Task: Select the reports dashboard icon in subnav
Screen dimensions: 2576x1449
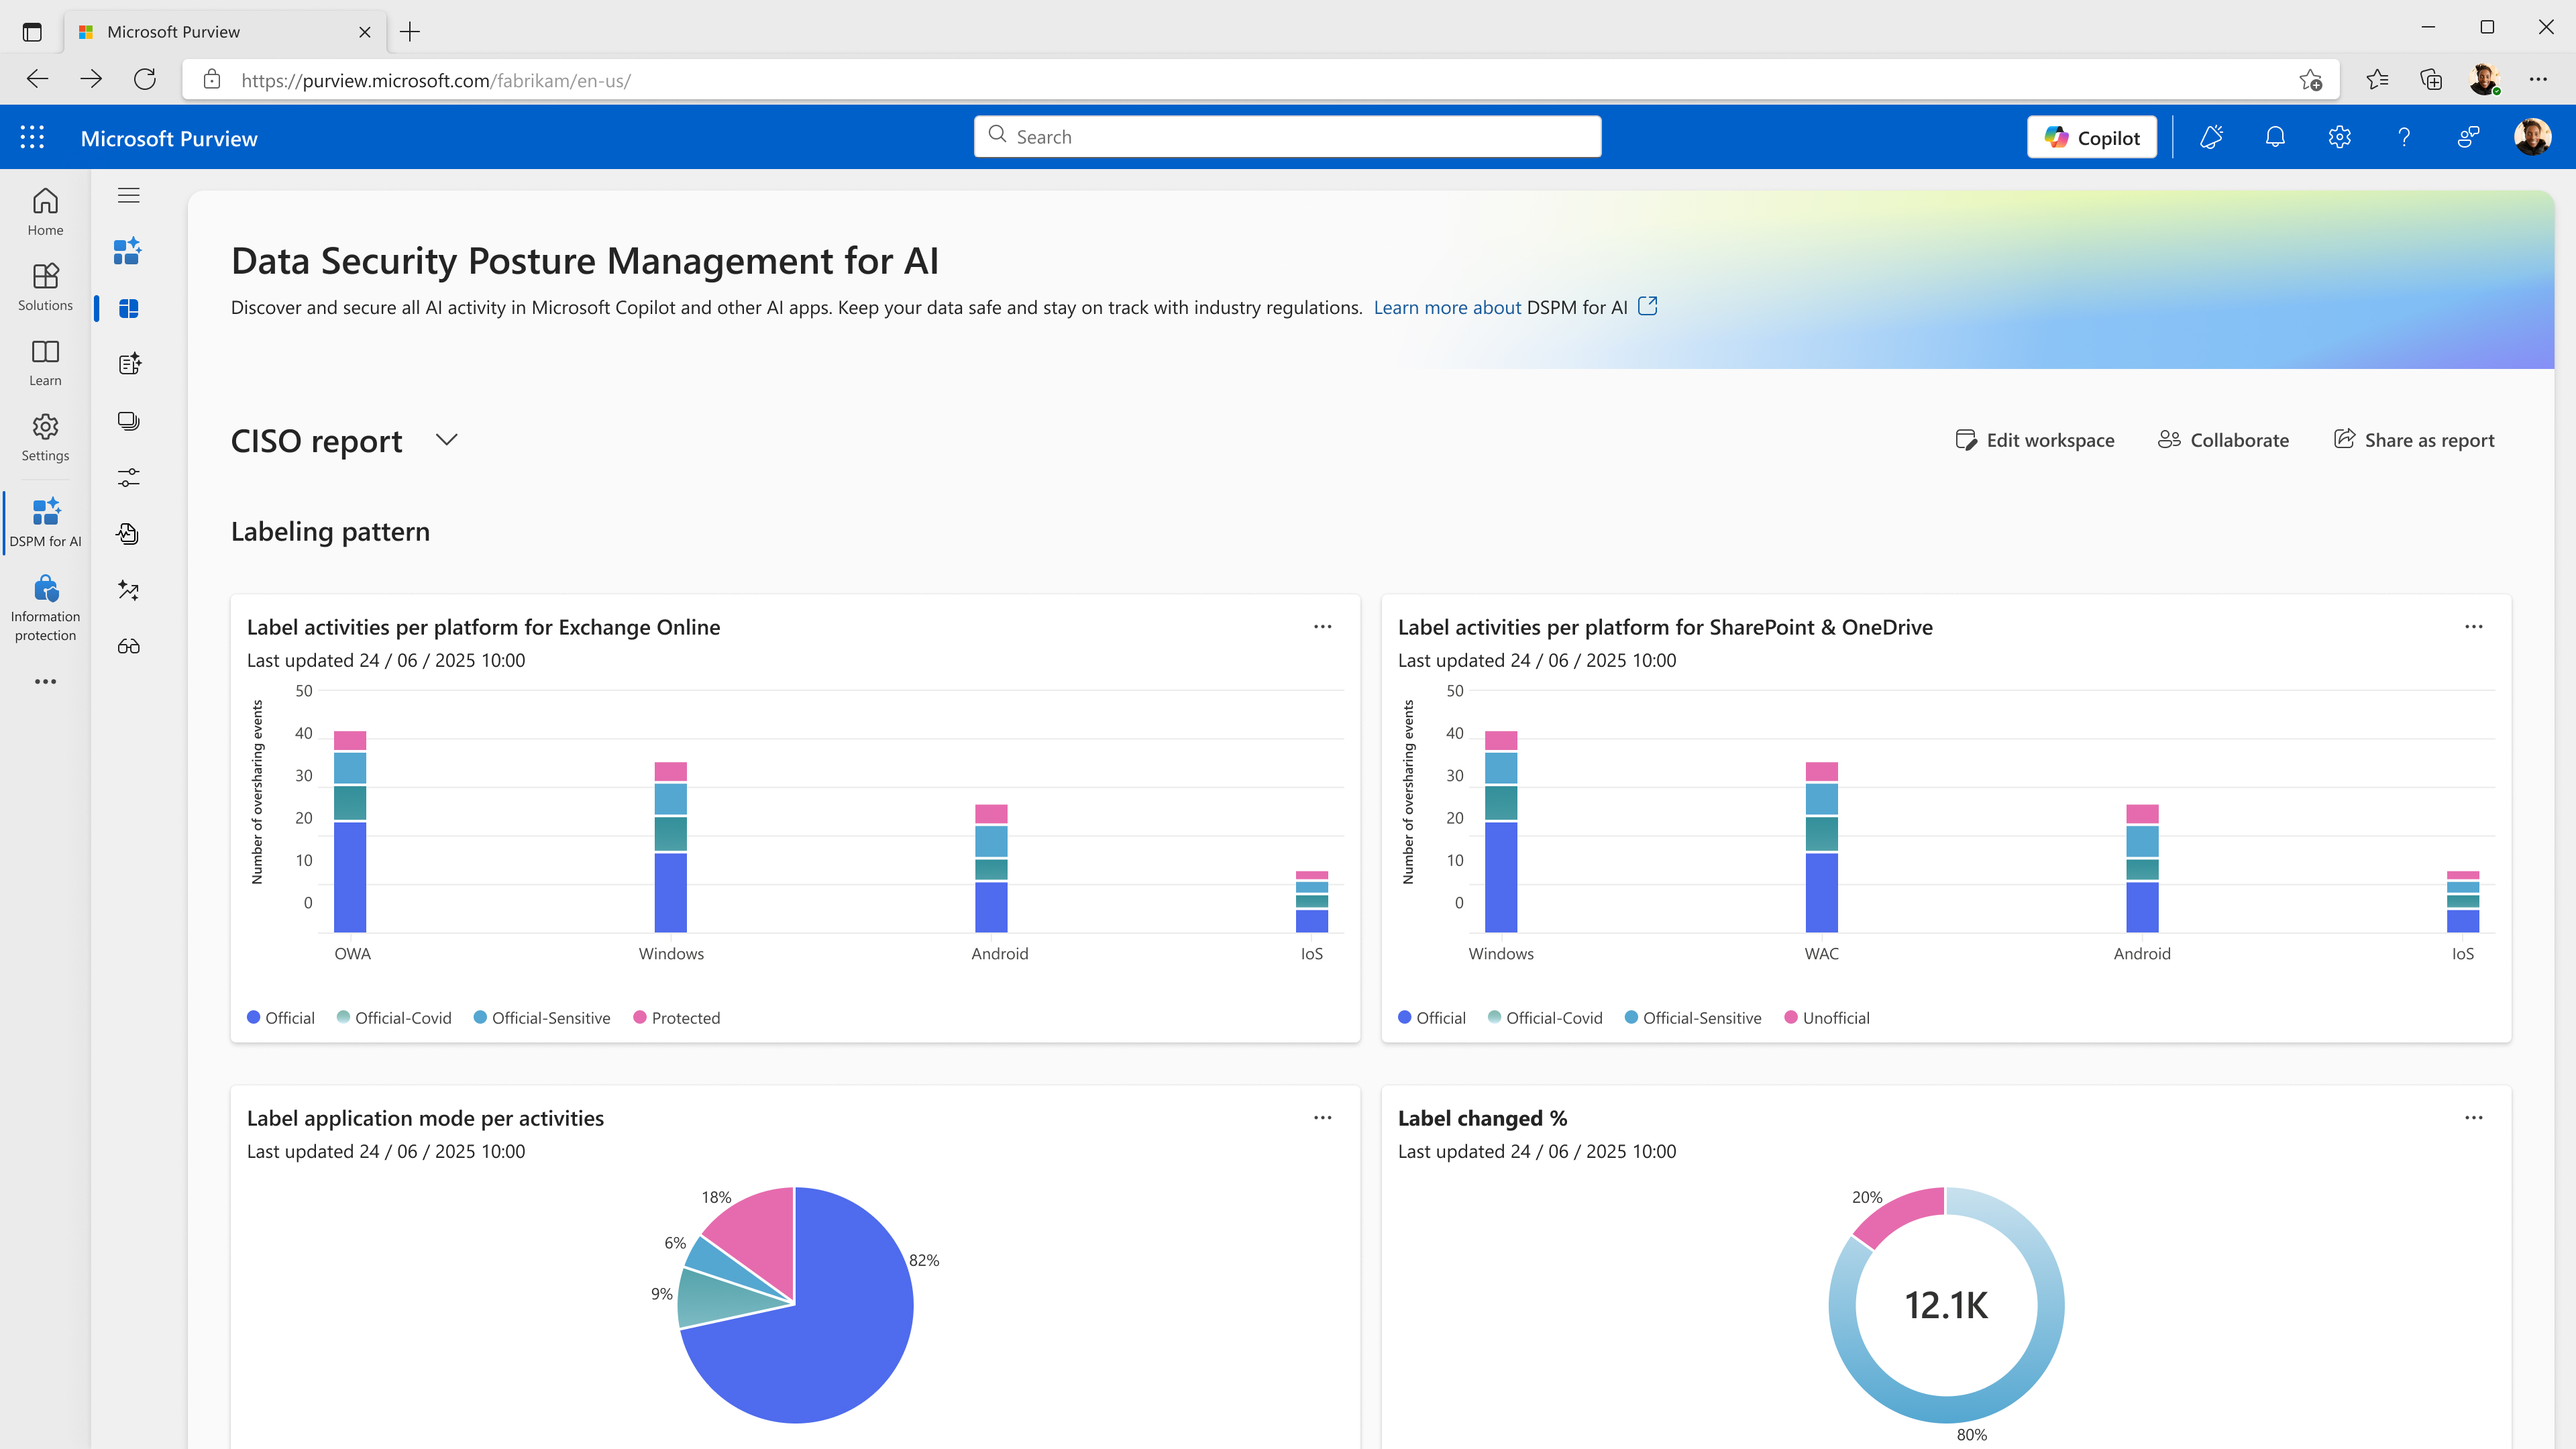Action: coord(128,308)
